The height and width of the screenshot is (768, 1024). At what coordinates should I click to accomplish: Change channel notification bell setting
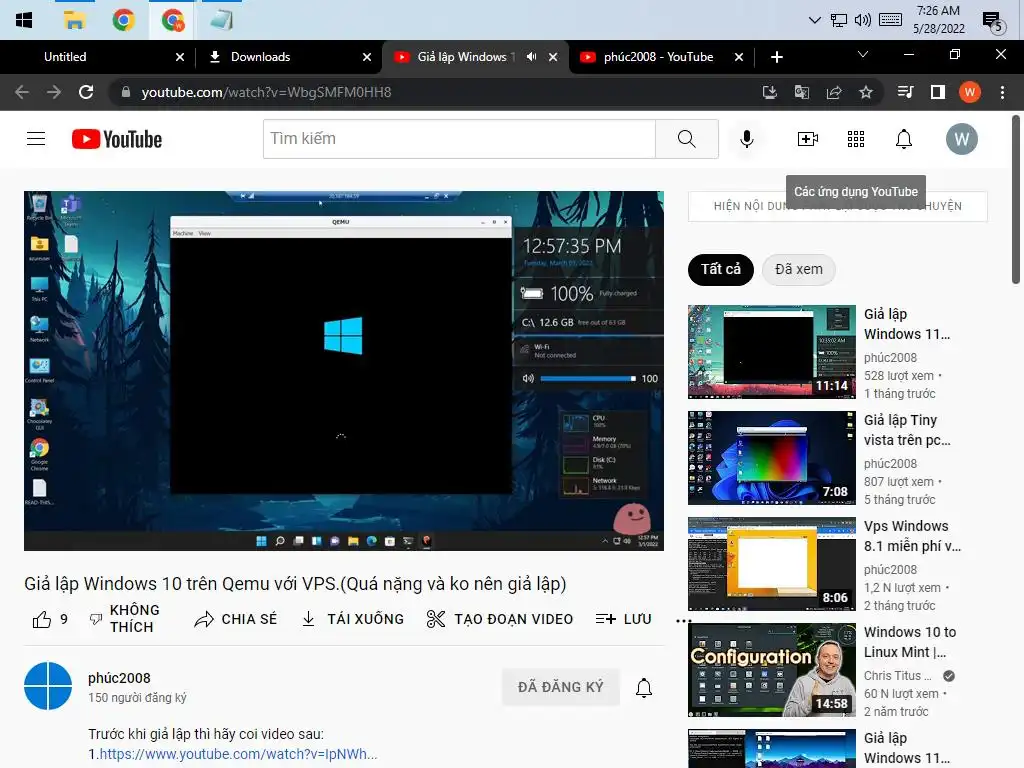pyautogui.click(x=644, y=687)
